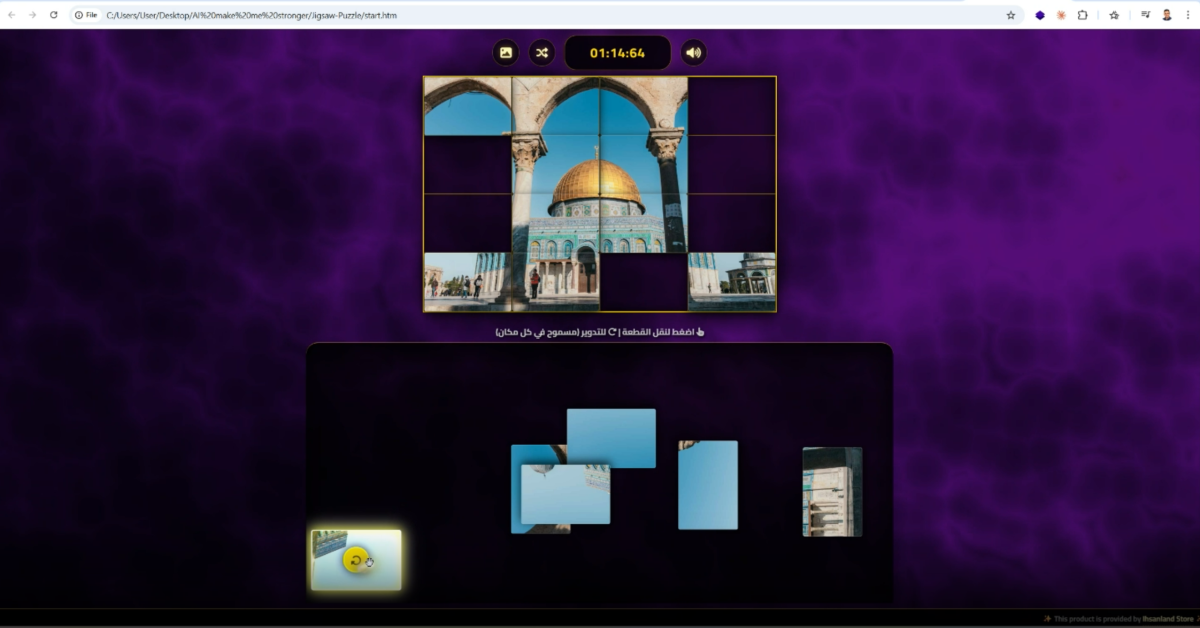The width and height of the screenshot is (1200, 628).
Task: Shuffle the puzzle pieces
Action: tap(541, 53)
